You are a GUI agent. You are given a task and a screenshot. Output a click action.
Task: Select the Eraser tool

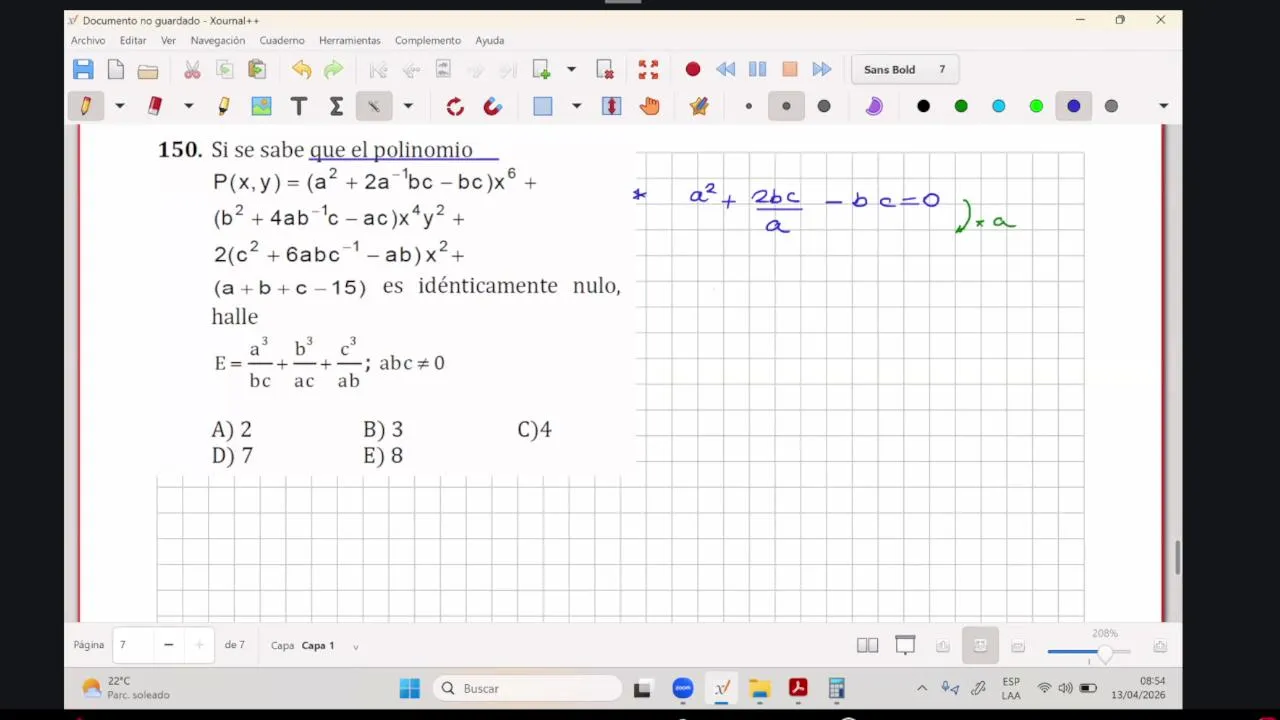point(154,106)
